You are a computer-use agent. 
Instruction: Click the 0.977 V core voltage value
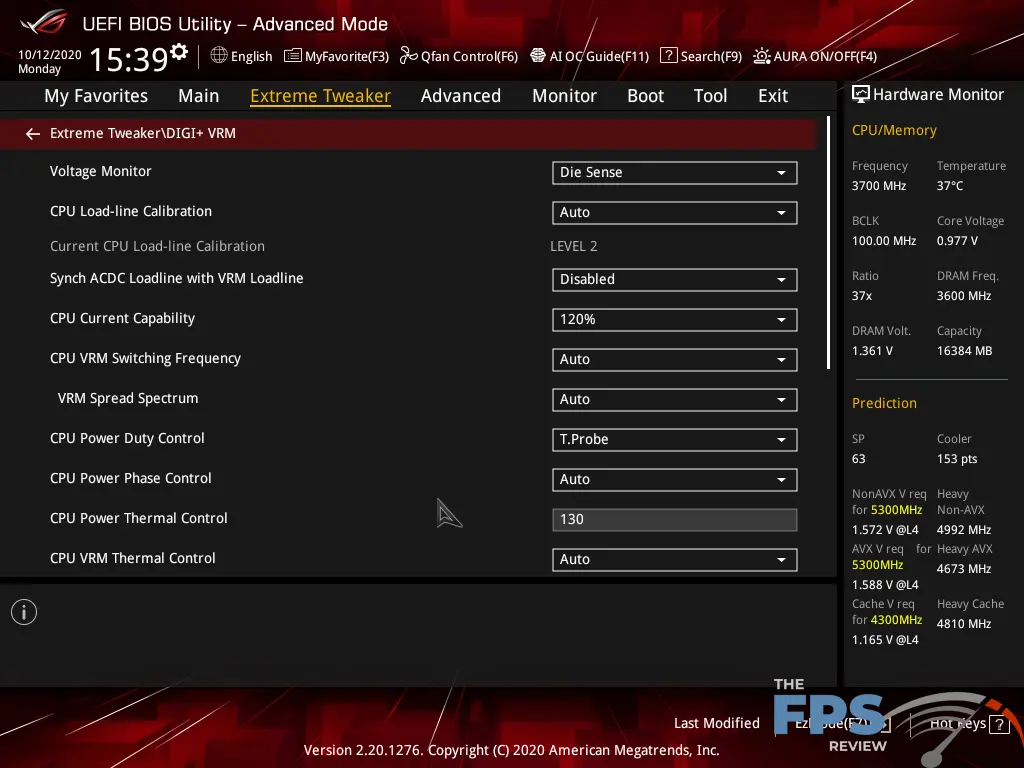957,241
